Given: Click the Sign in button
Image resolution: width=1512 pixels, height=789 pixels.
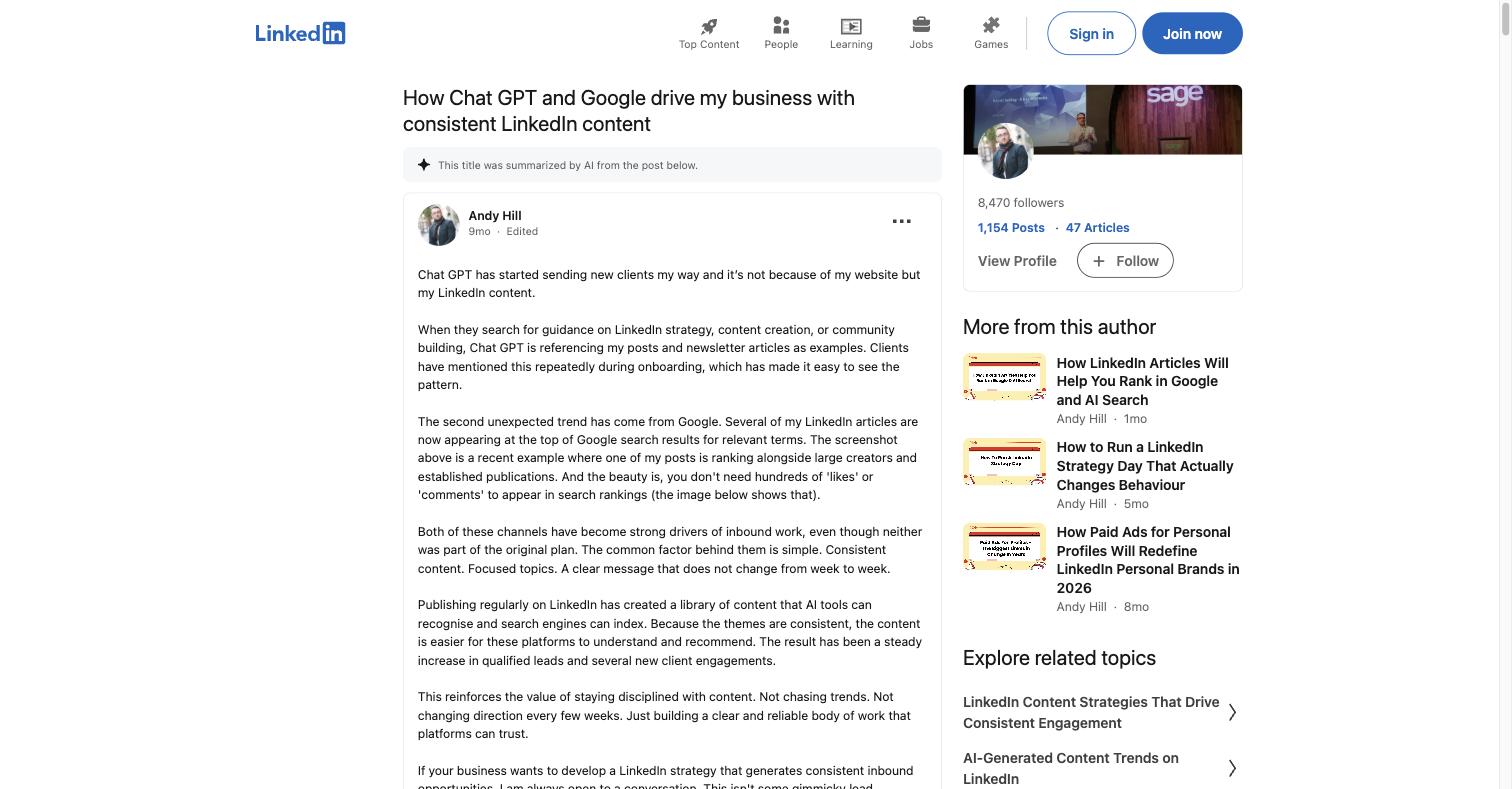Looking at the screenshot, I should pyautogui.click(x=1091, y=33).
